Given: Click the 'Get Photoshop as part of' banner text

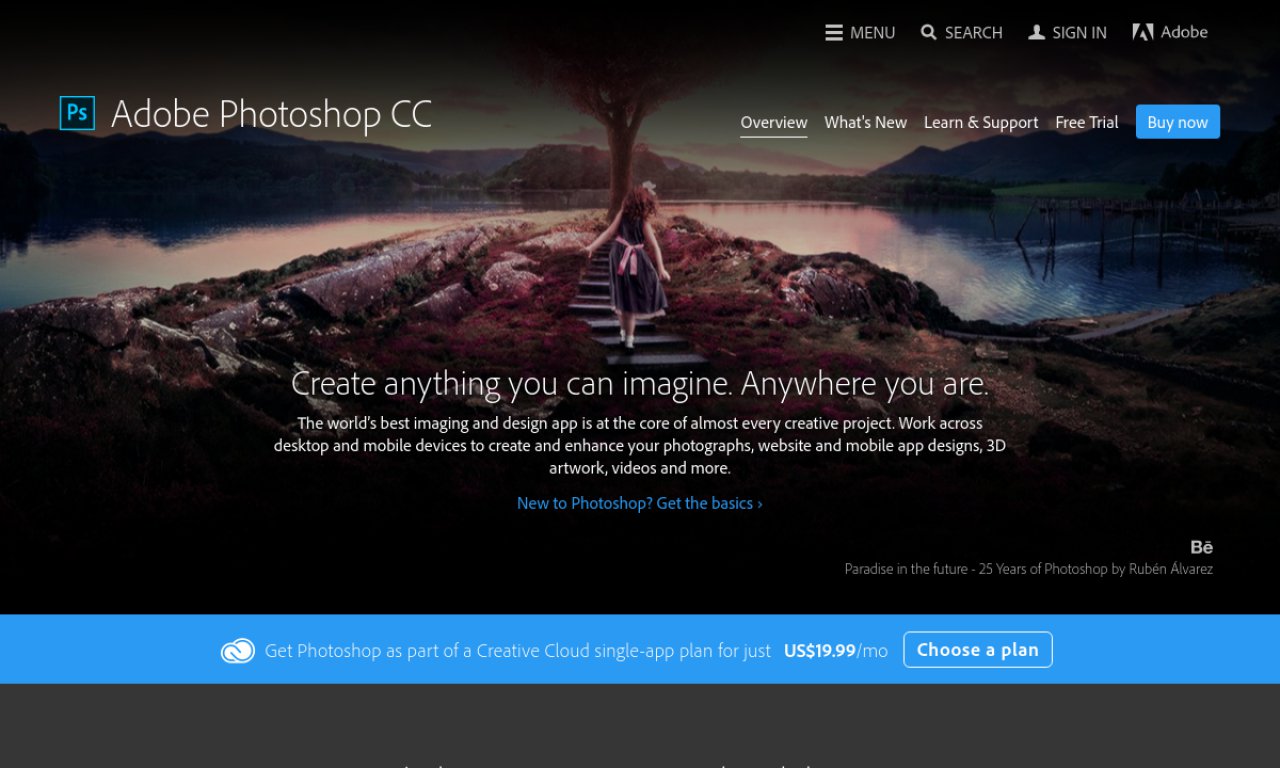Looking at the screenshot, I should click(518, 651).
